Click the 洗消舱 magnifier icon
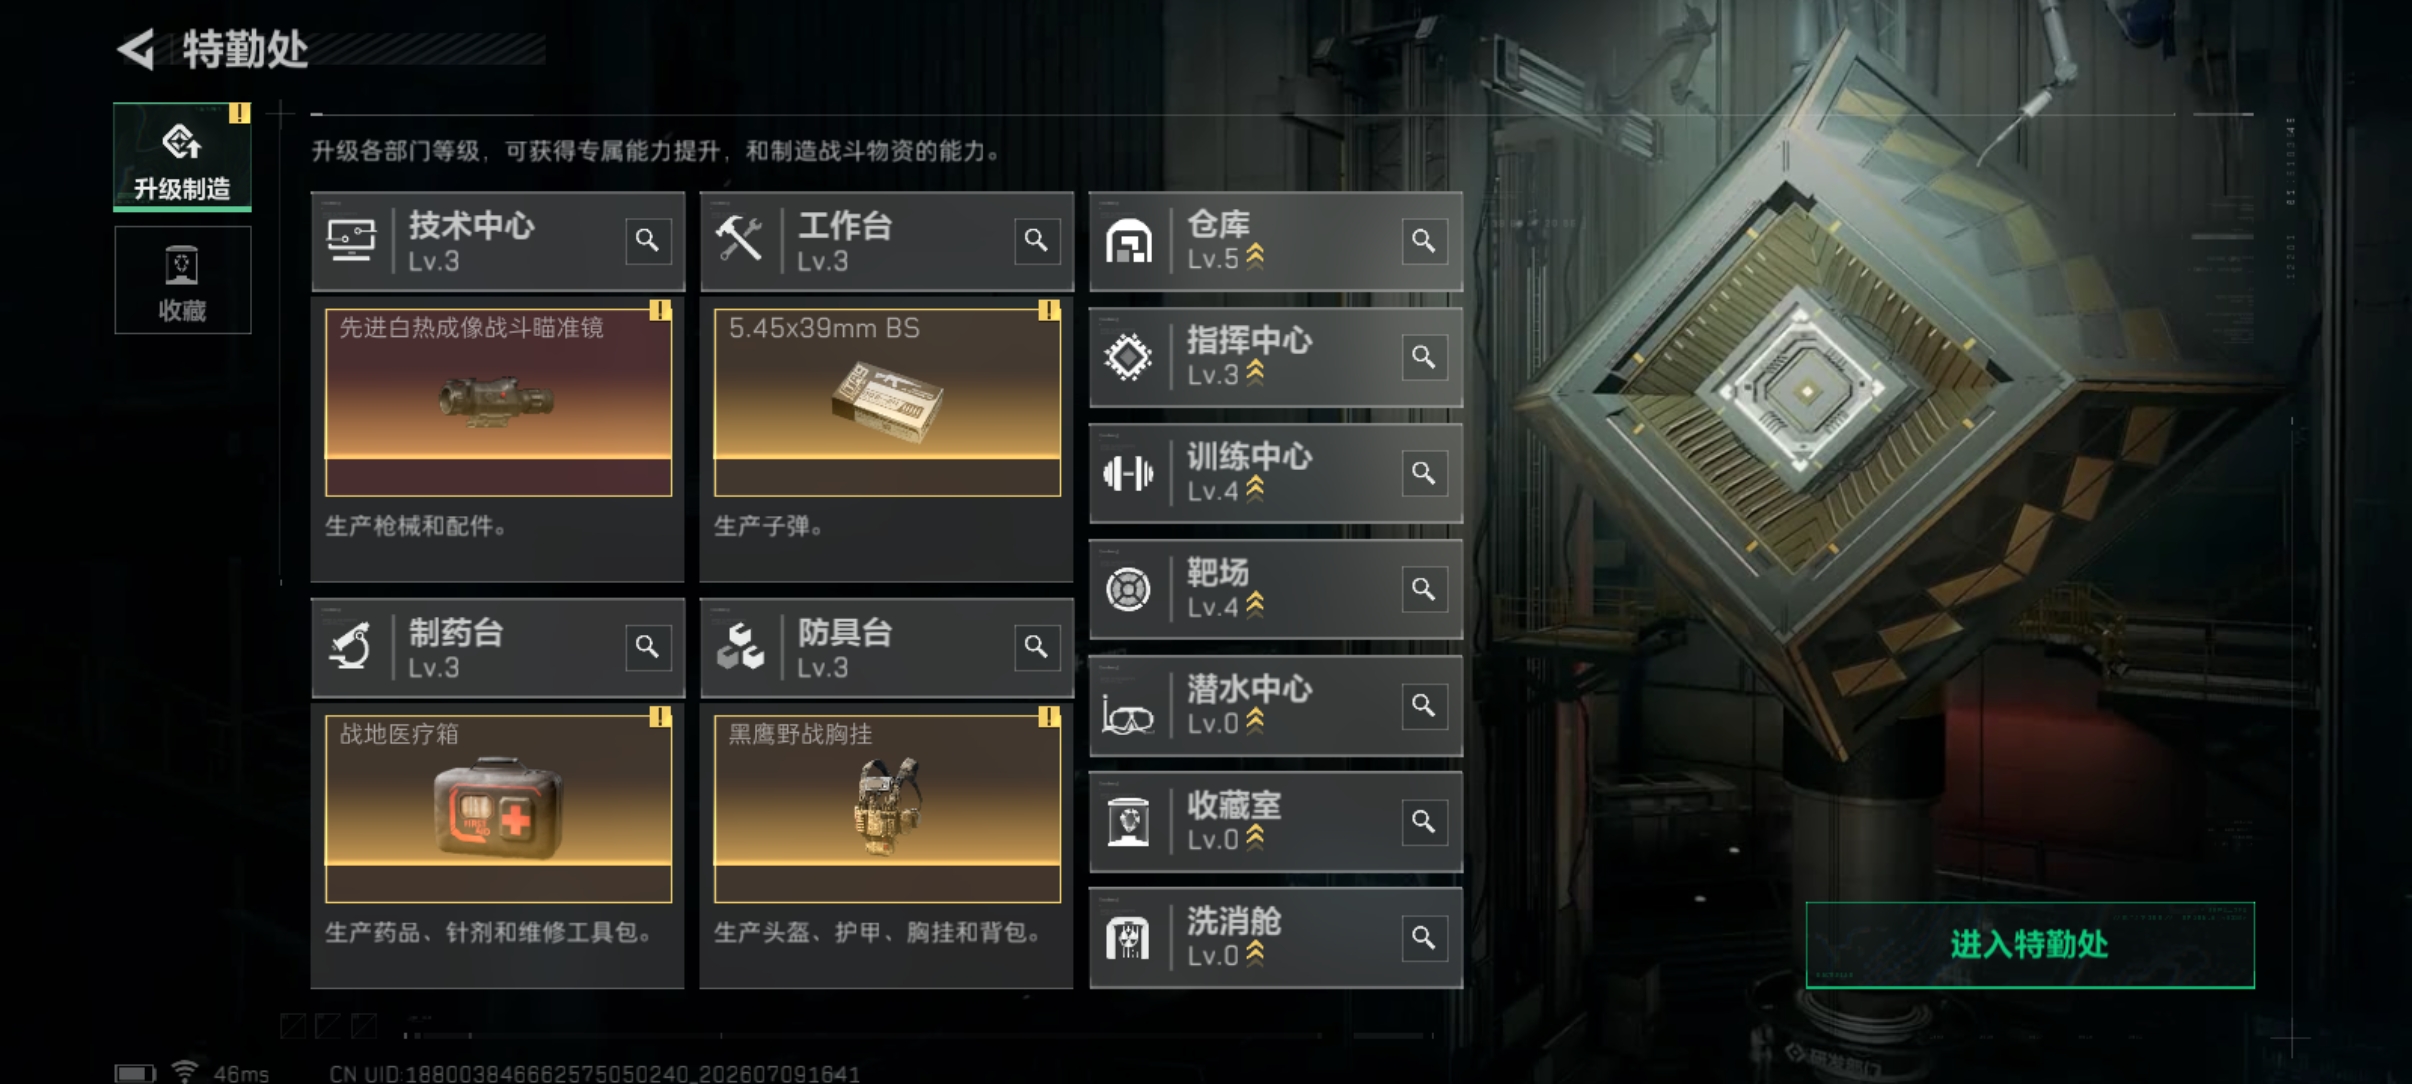 [x=1424, y=938]
